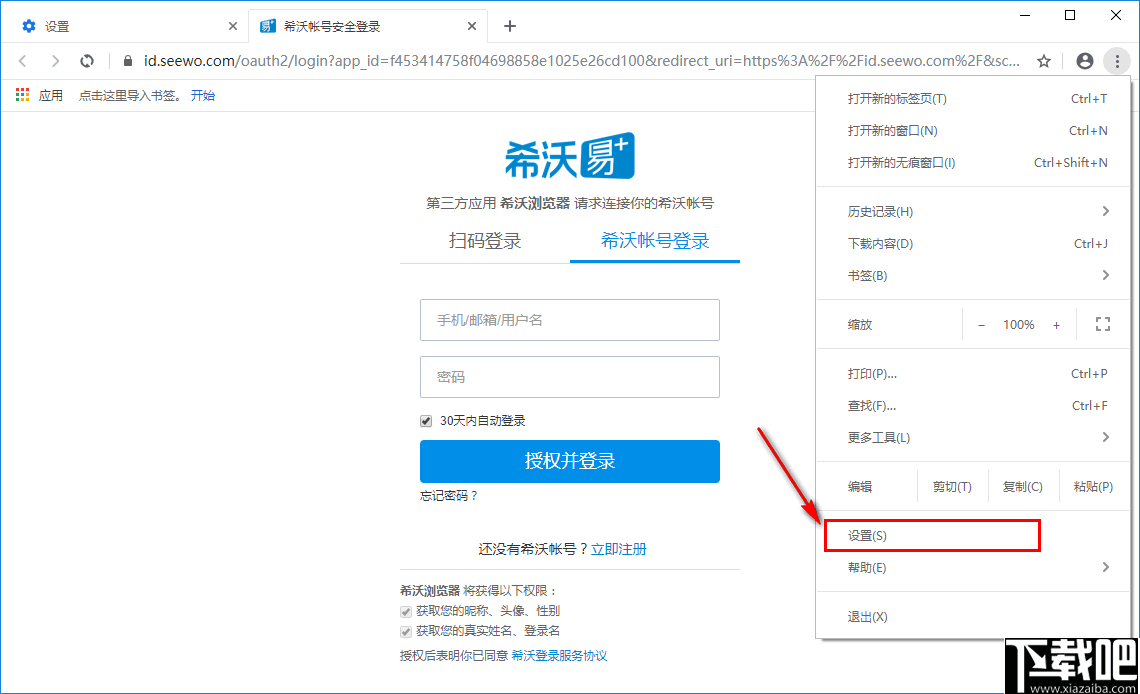Screen dimensions: 1140x694
Task: Minimize the browser window
Action: (x=1025, y=15)
